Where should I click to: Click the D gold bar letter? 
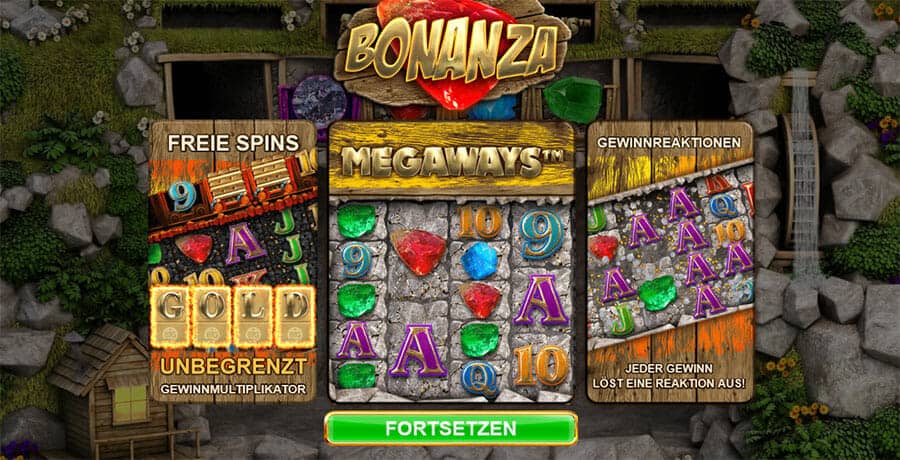pos(294,317)
